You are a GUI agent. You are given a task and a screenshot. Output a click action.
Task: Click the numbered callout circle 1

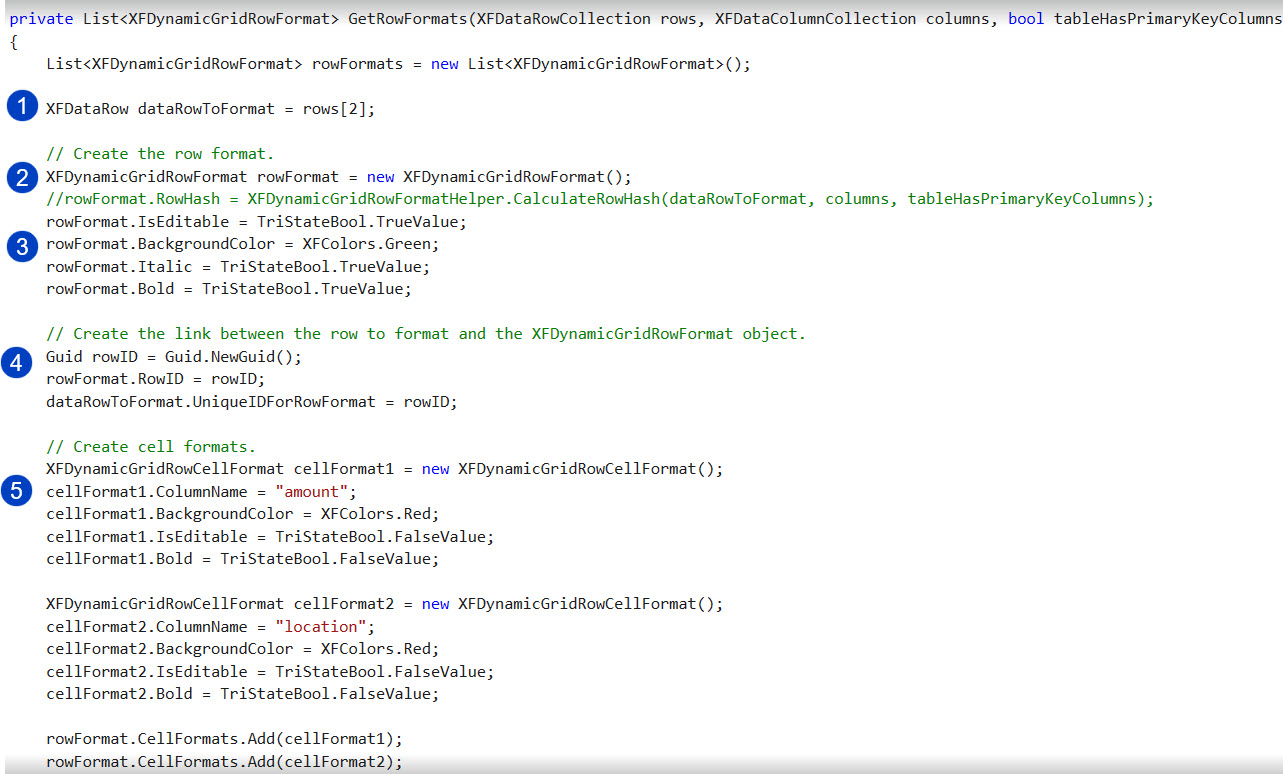point(22,106)
